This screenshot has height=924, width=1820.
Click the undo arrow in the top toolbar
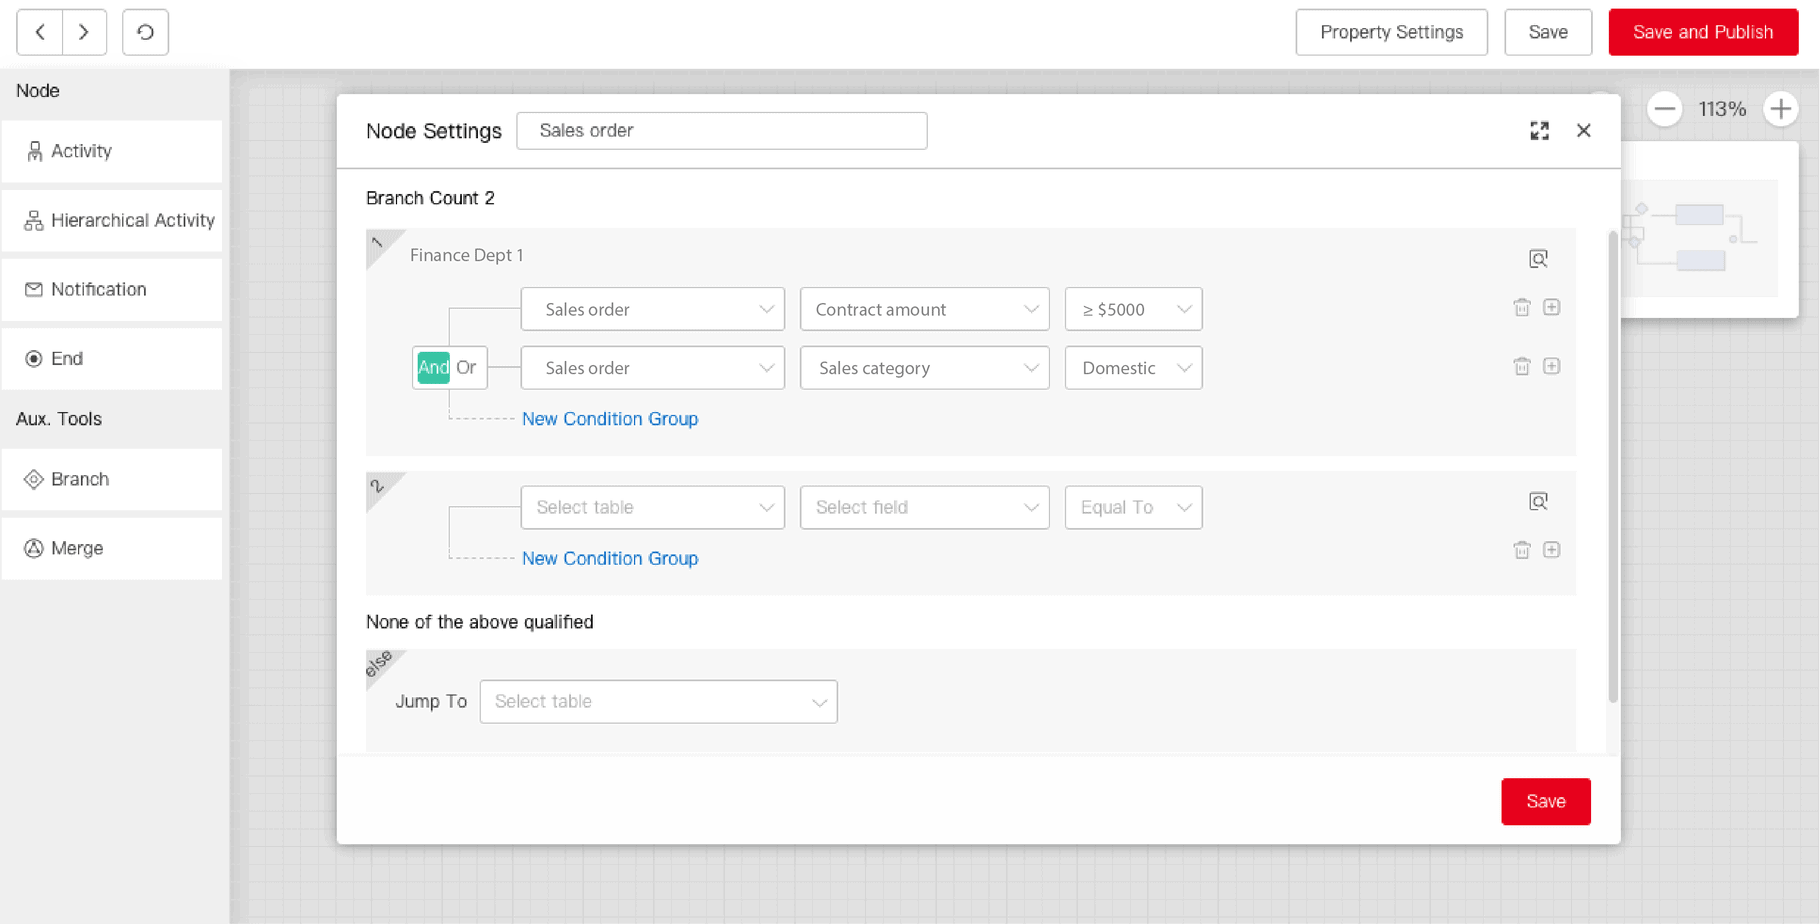click(x=145, y=32)
